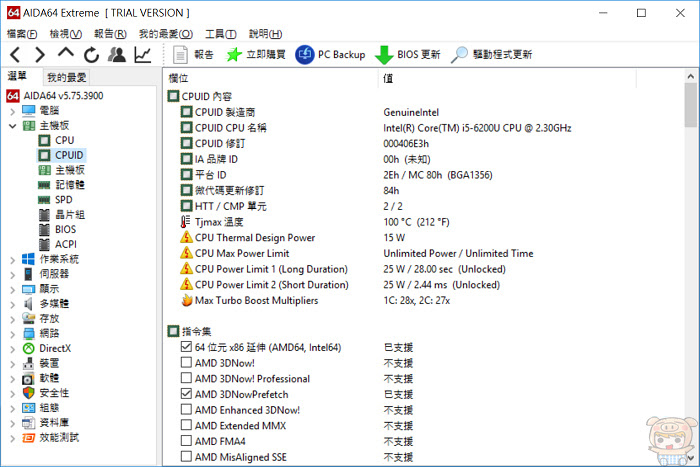700x467 pixels.
Task: Open the 我的最愛(O) menu
Action: point(166,34)
